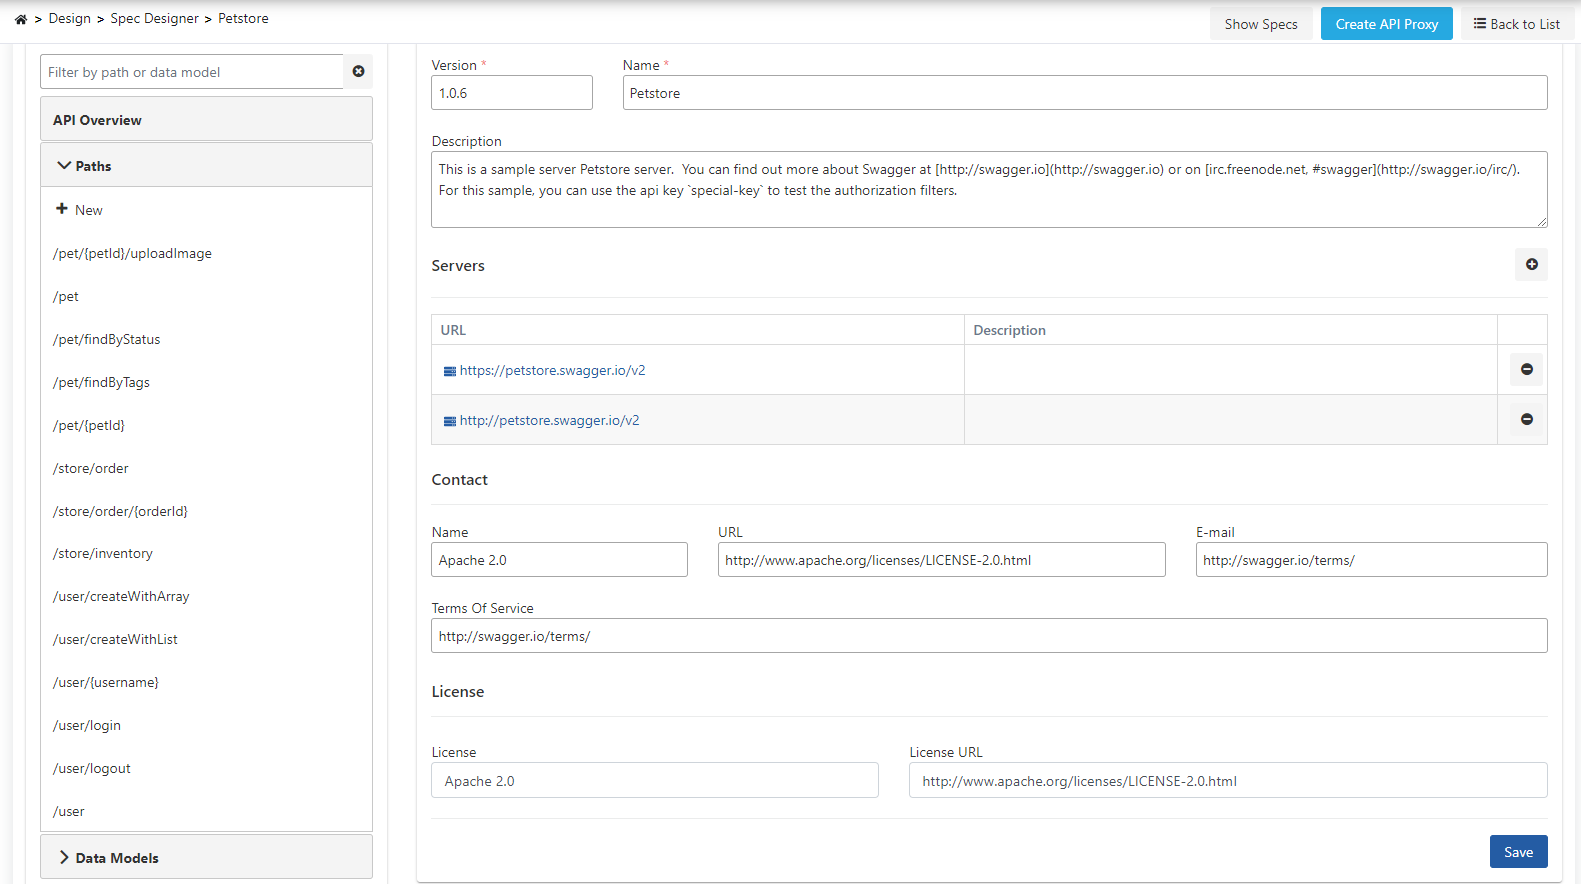Focus the Version input field
Viewport: 1581px width, 884px height.
point(511,93)
